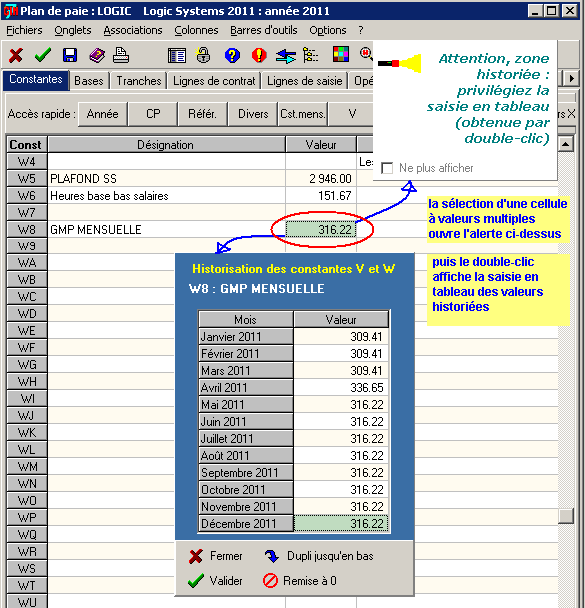Open the Associations menu

pyautogui.click(x=133, y=30)
